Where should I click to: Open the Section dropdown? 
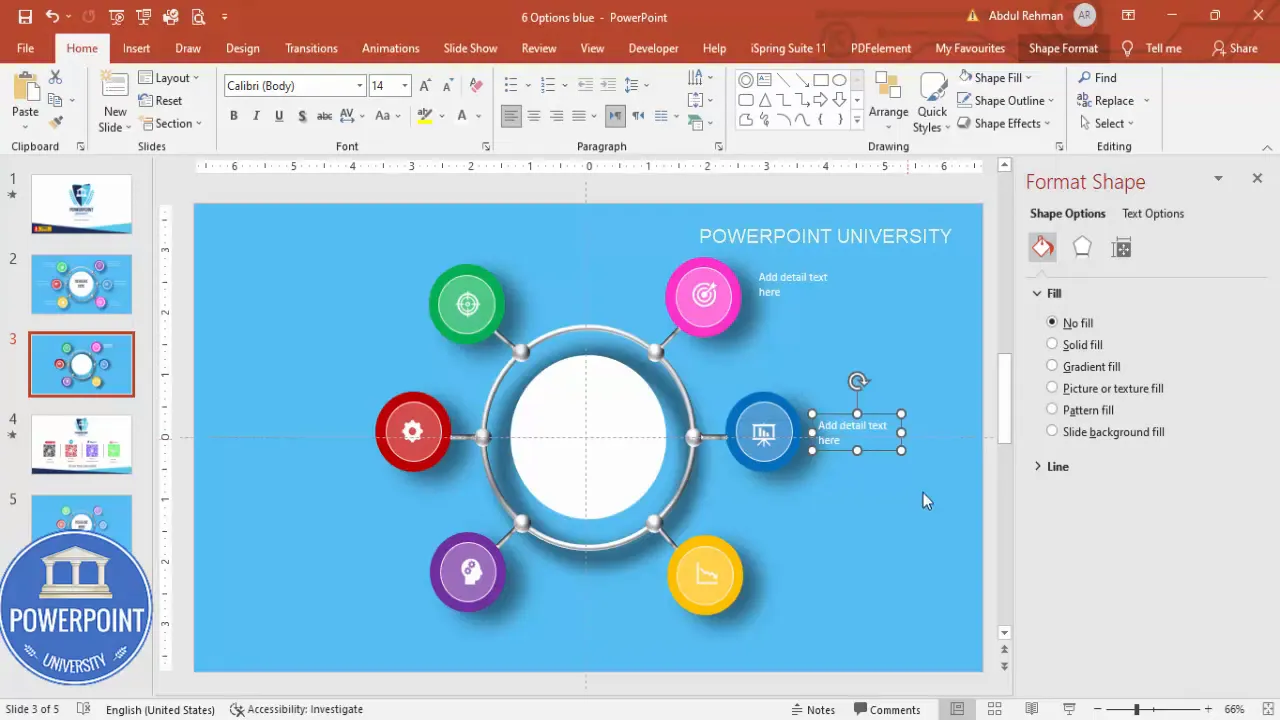[x=170, y=124]
